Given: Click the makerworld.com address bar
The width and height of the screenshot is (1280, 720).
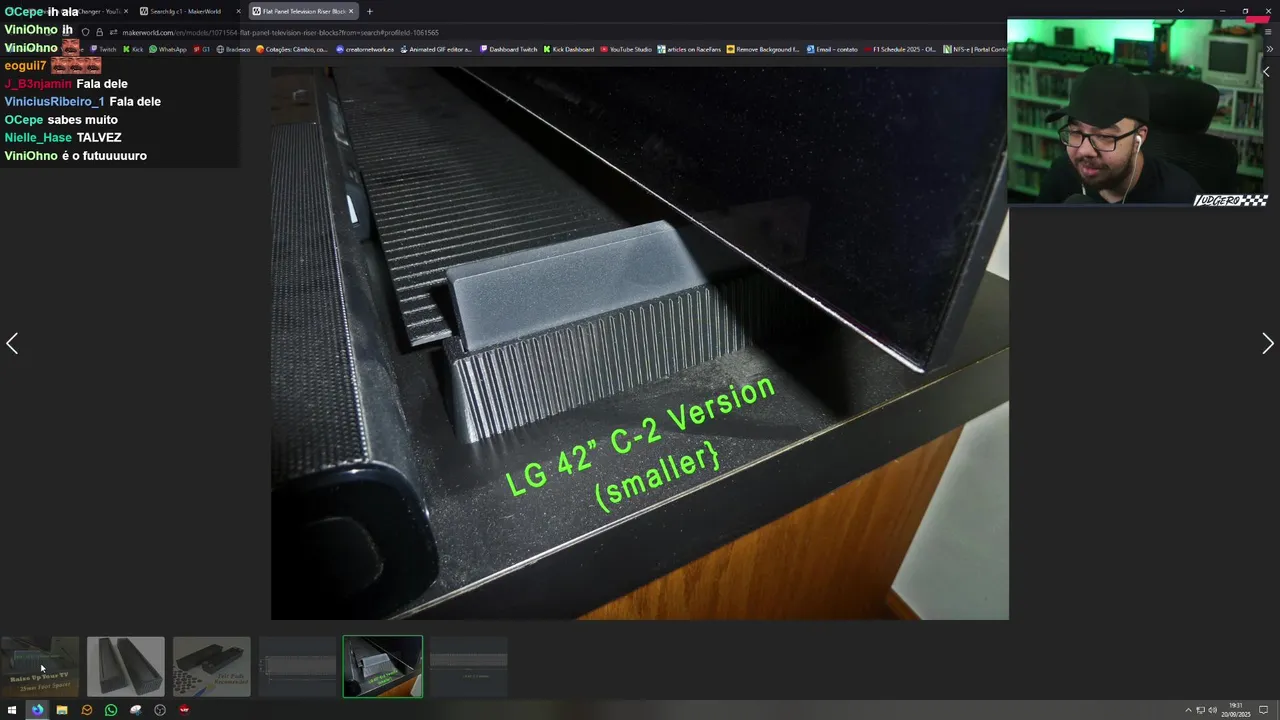Looking at the screenshot, I should point(280,32).
